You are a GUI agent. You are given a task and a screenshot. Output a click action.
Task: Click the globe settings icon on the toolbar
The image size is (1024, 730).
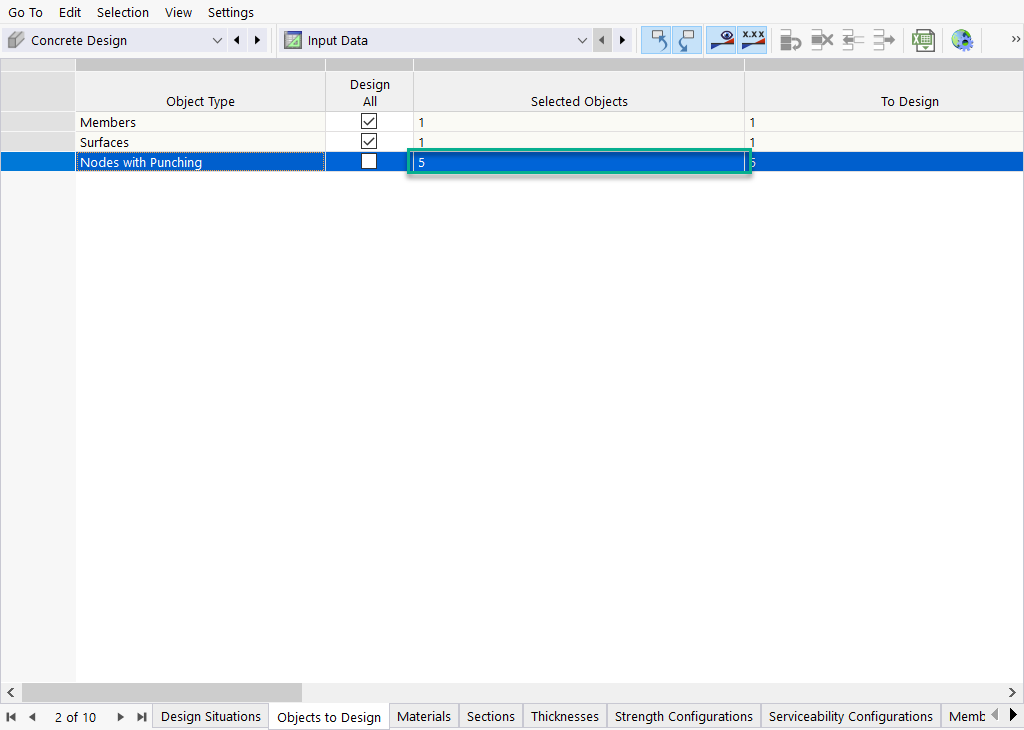962,40
